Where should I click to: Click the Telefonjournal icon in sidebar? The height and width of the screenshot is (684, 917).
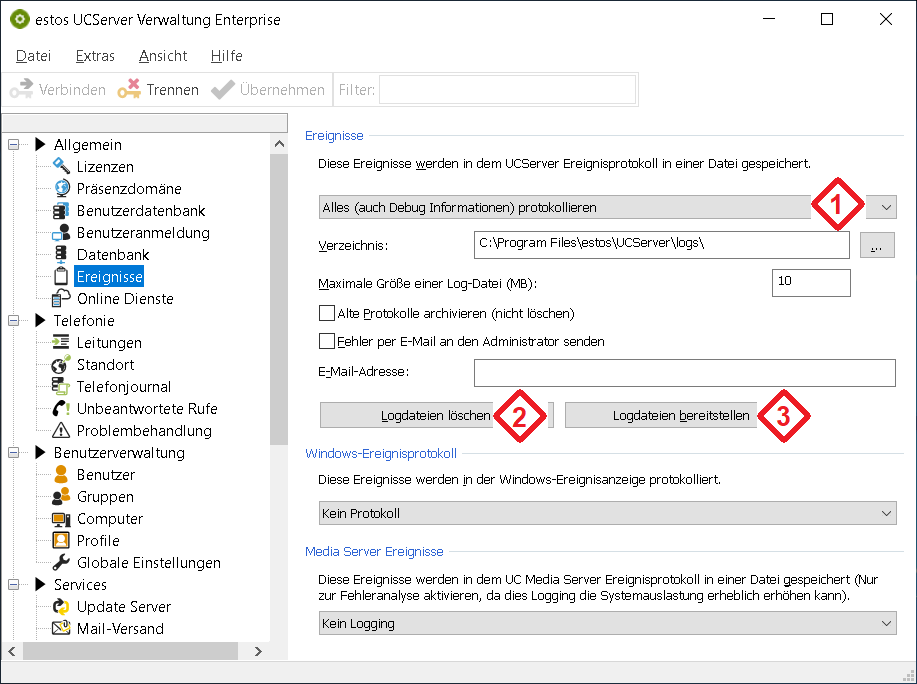pos(61,387)
